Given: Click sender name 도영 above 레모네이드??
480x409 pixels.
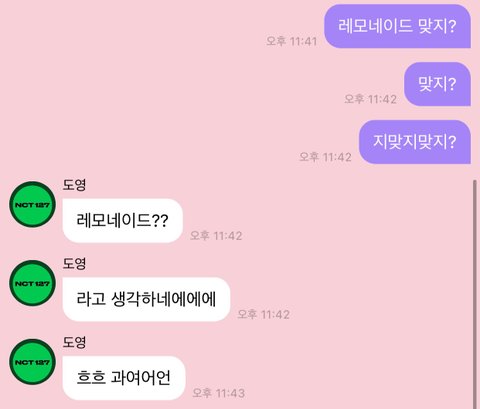Looking at the screenshot, I should click(x=74, y=185).
